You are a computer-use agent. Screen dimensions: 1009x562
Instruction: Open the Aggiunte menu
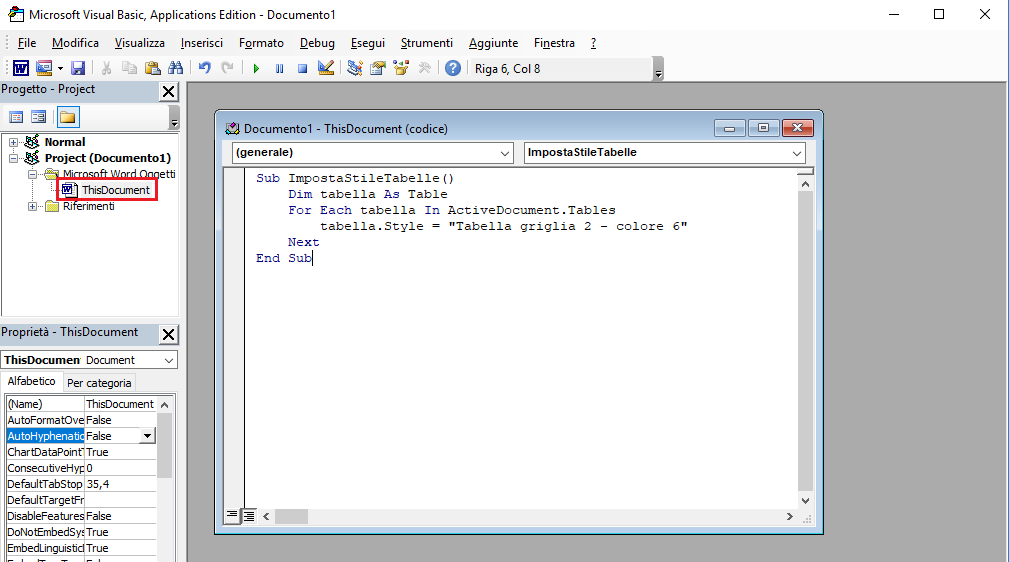tap(493, 43)
